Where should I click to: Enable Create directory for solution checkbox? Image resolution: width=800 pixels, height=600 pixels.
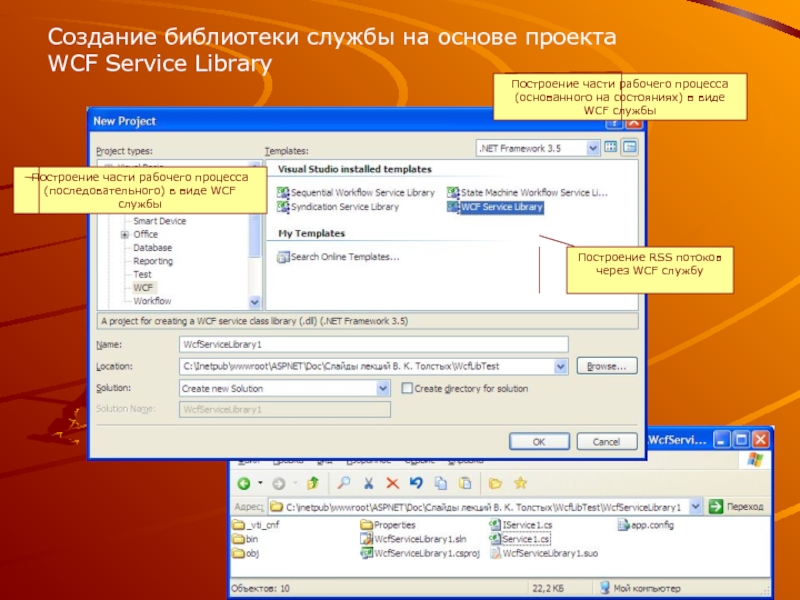(x=407, y=388)
